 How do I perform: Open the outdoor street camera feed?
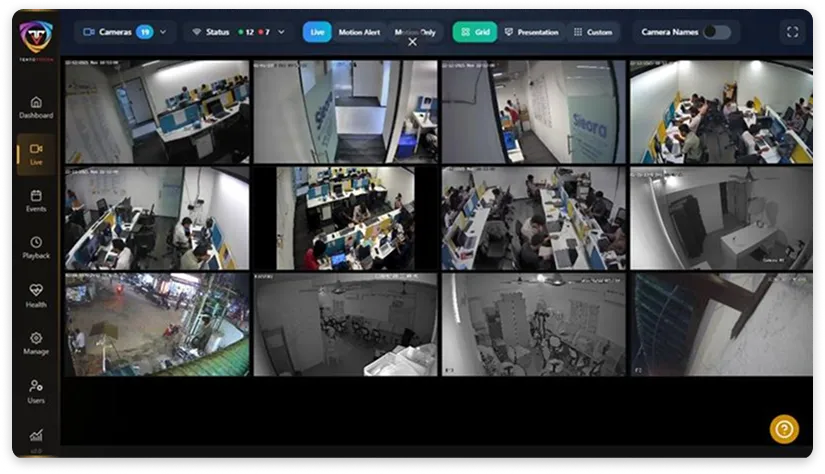point(157,325)
